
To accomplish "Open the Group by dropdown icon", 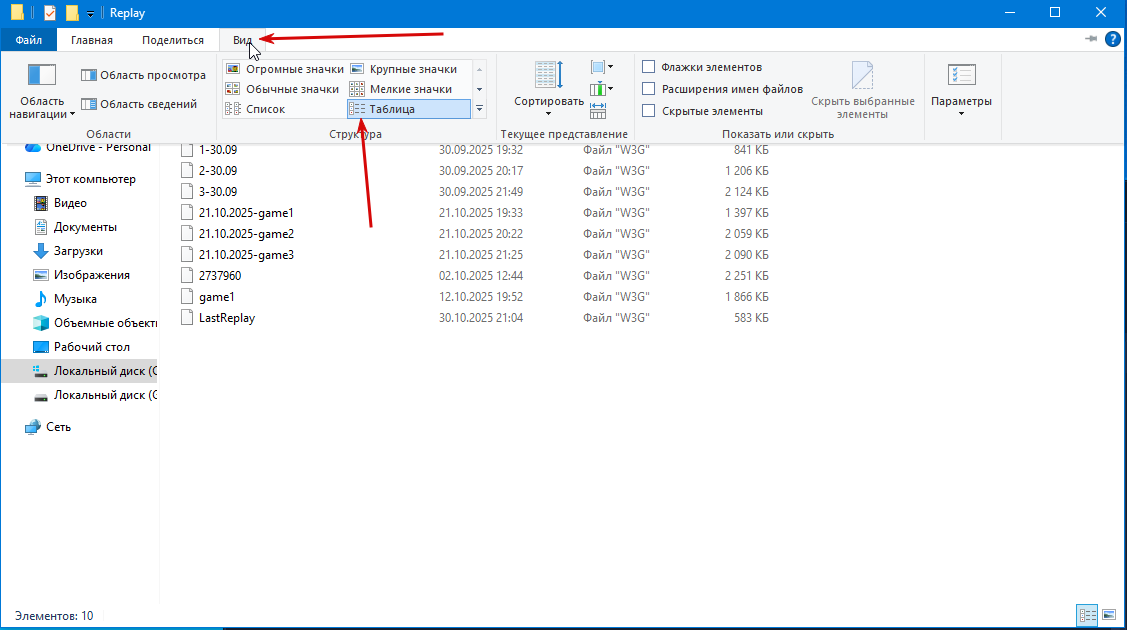I will point(602,67).
